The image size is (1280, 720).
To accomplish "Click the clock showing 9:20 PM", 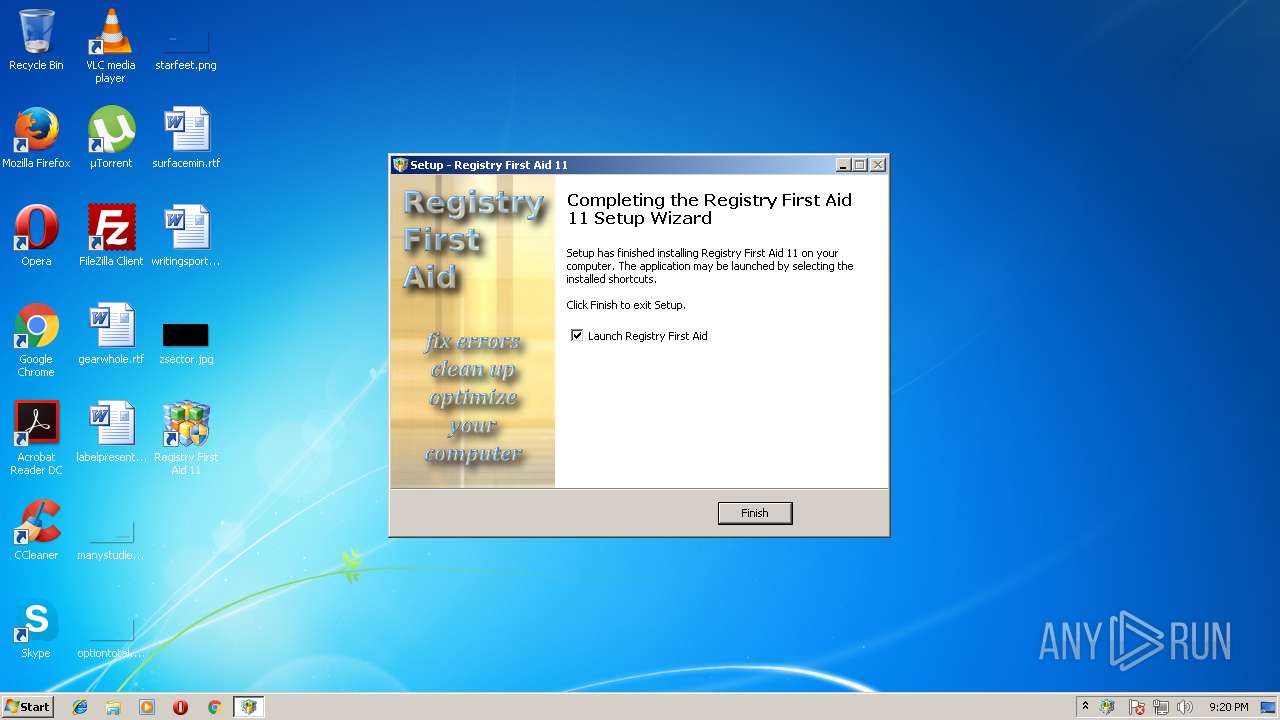I will coord(1229,707).
